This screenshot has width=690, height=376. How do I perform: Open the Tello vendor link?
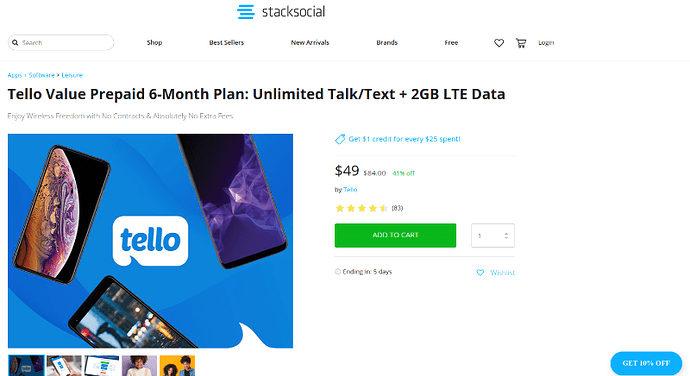click(350, 190)
